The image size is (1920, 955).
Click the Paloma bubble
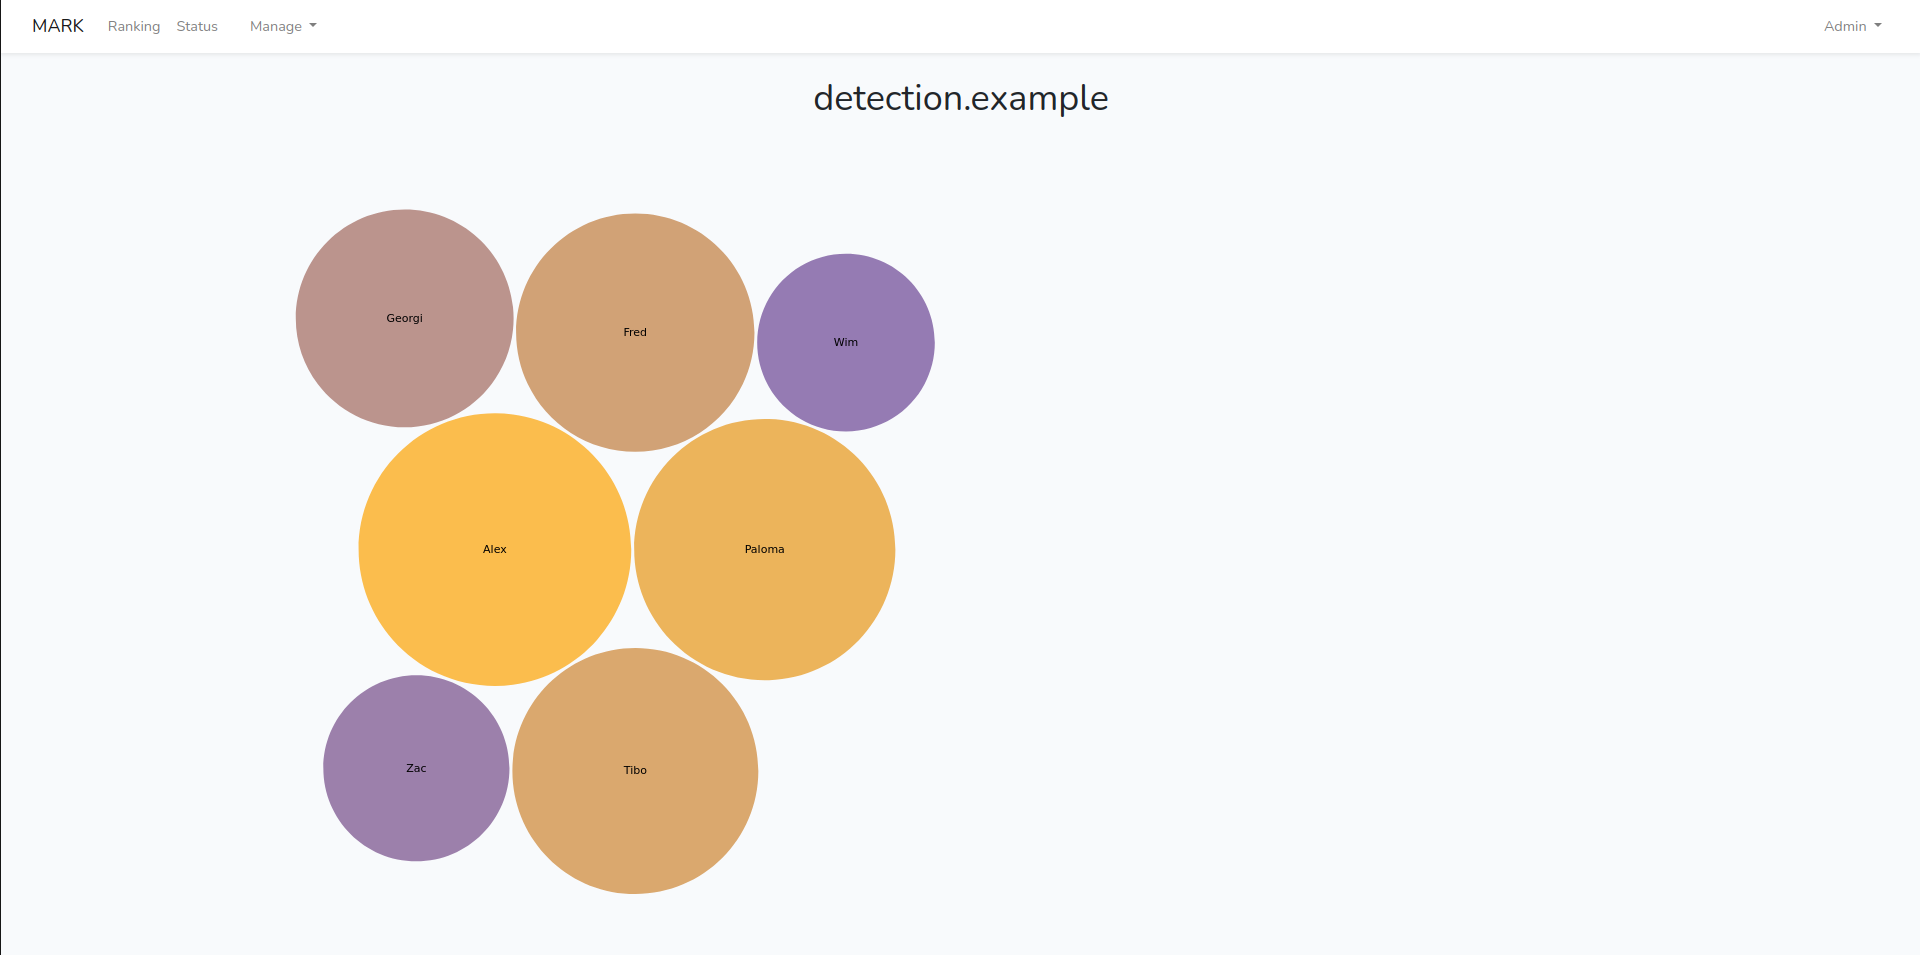click(x=765, y=549)
